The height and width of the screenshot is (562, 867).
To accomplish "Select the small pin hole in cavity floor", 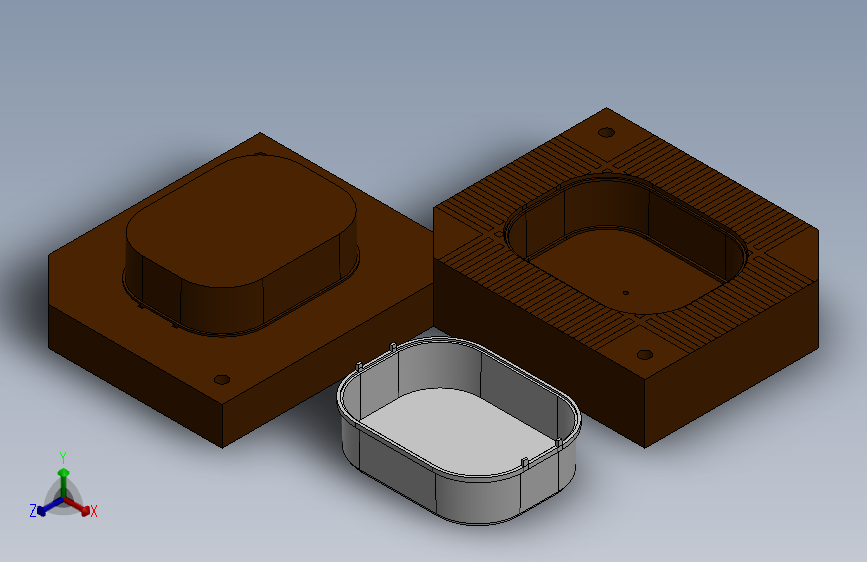I will 625,293.
